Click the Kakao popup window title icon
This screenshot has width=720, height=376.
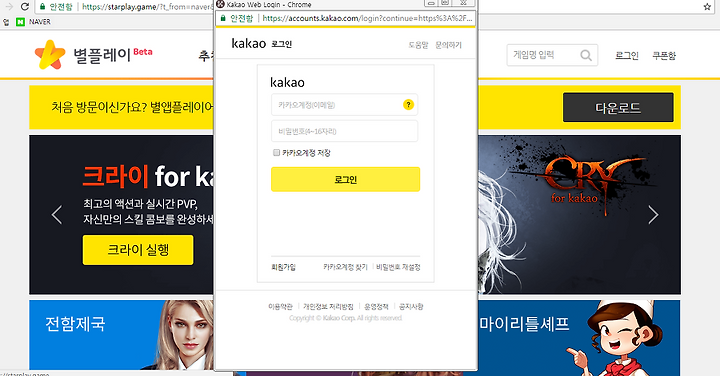tap(220, 4)
